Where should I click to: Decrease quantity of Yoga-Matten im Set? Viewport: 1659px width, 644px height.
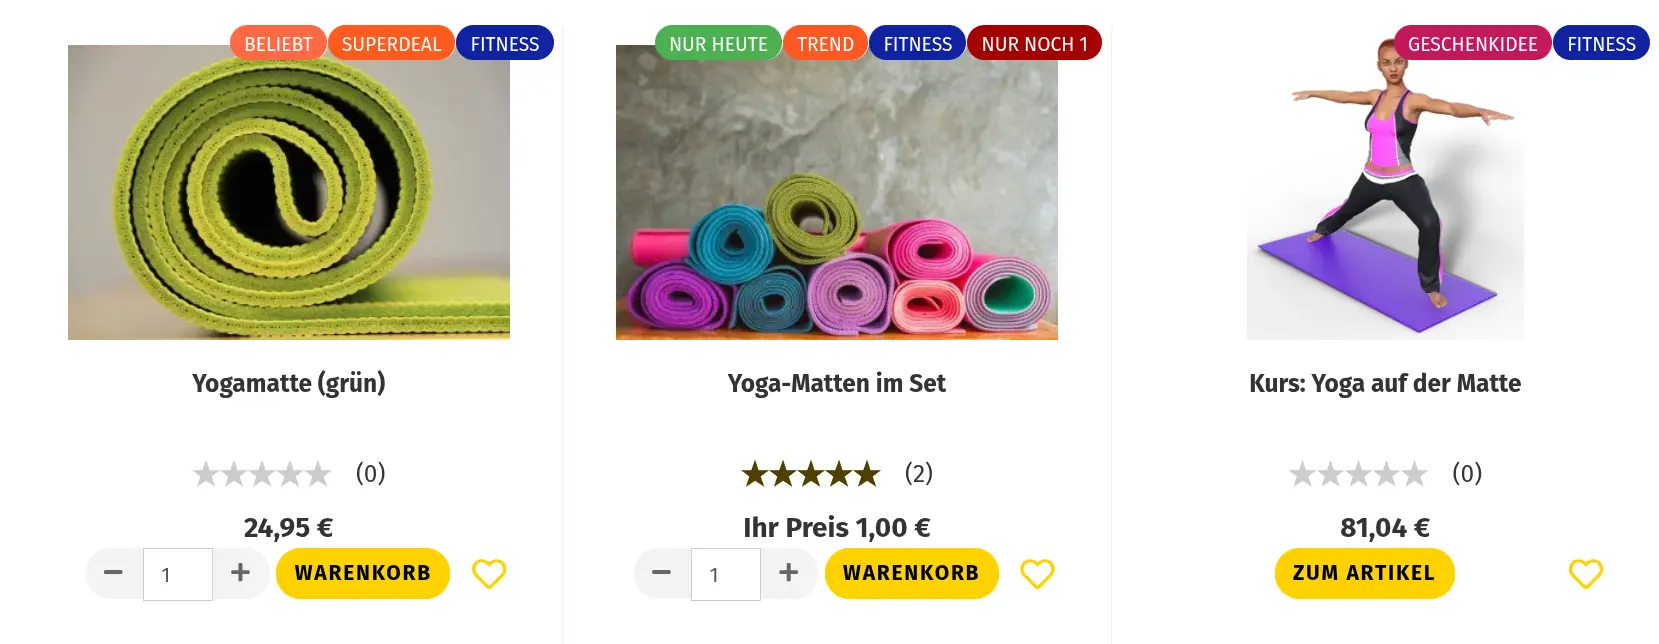(x=662, y=573)
